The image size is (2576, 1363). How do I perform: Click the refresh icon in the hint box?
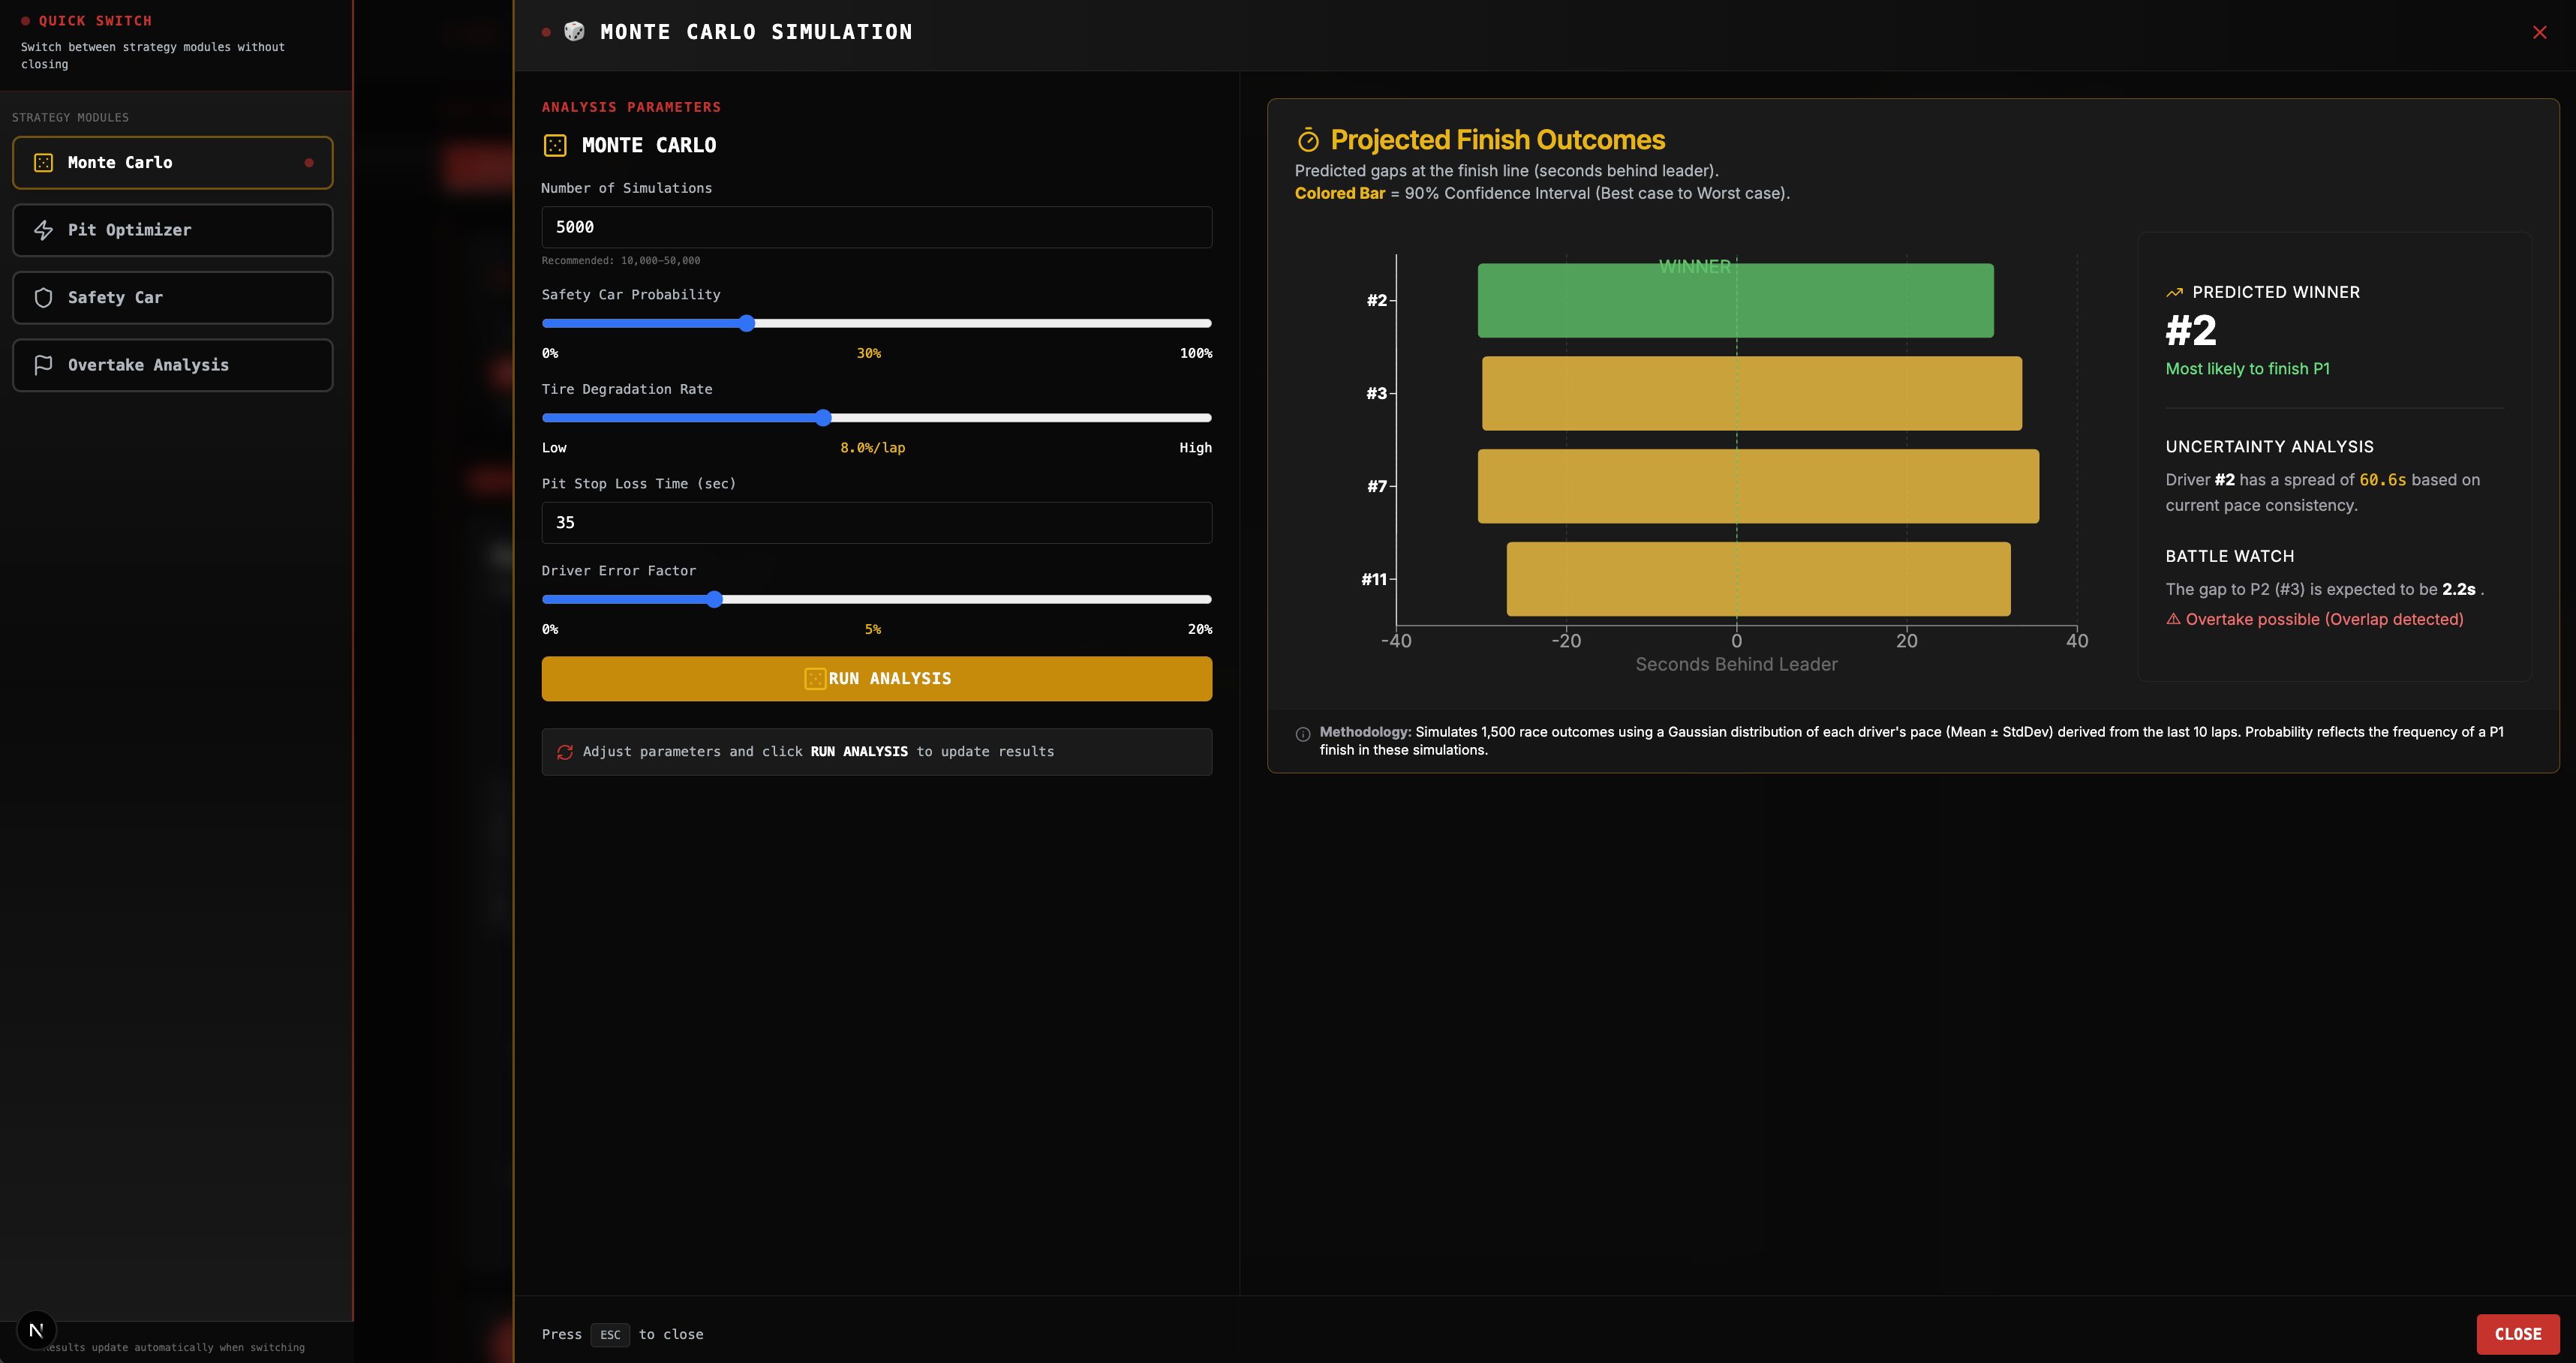565,752
